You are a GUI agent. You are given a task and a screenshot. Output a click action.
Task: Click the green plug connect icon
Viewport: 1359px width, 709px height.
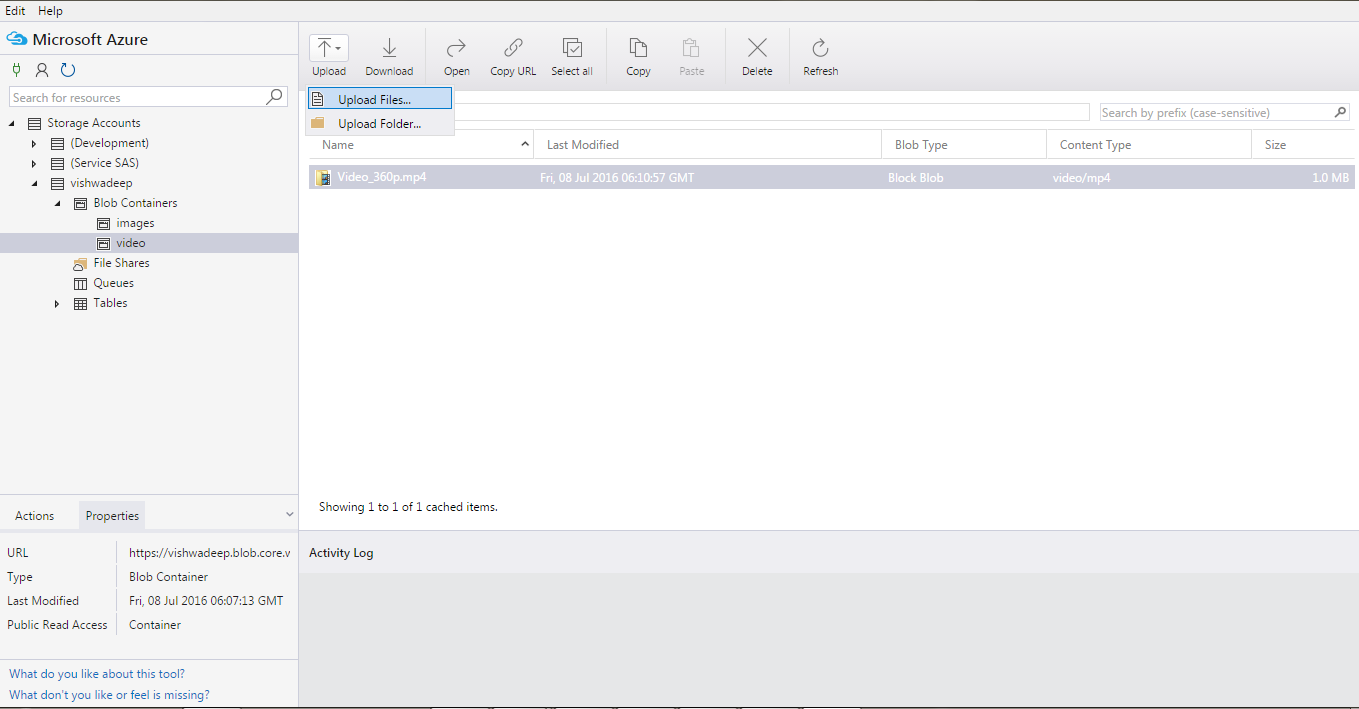(x=16, y=70)
